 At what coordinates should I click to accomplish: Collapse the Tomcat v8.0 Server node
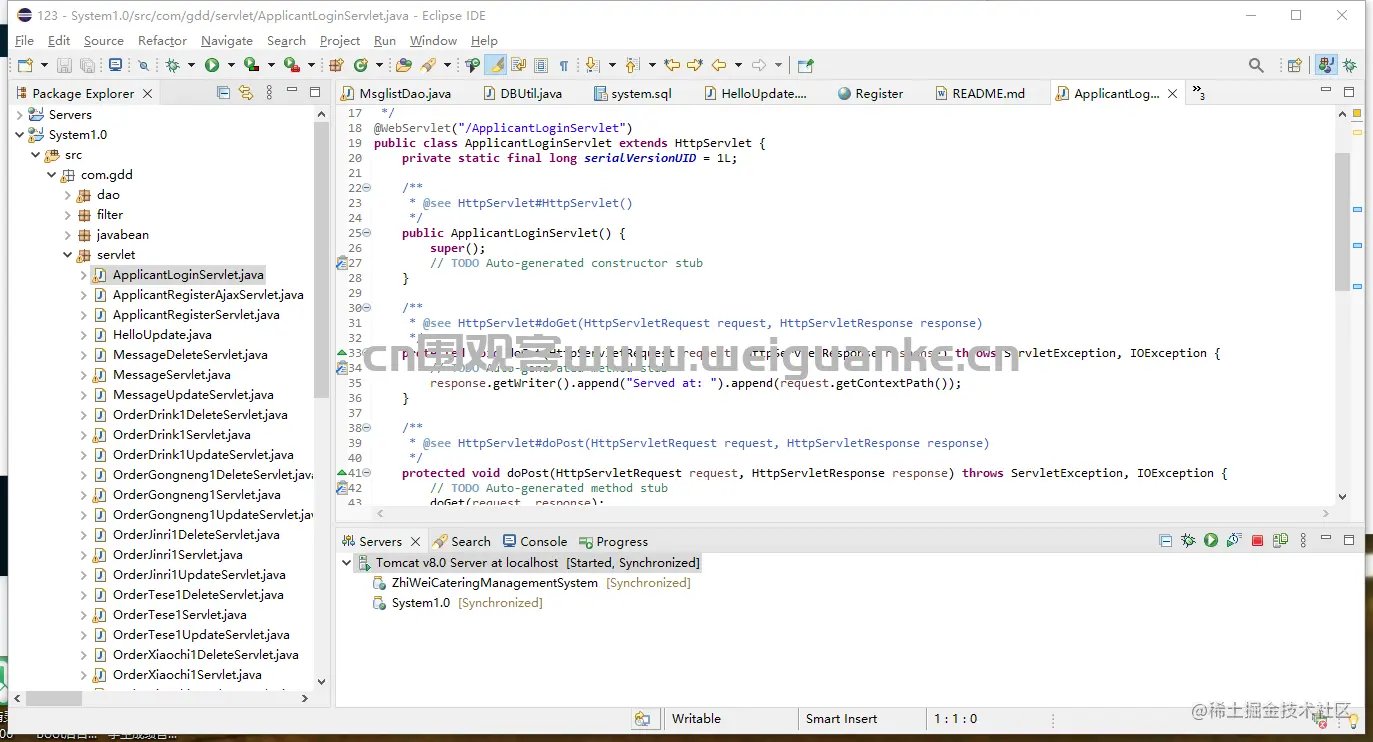point(347,562)
